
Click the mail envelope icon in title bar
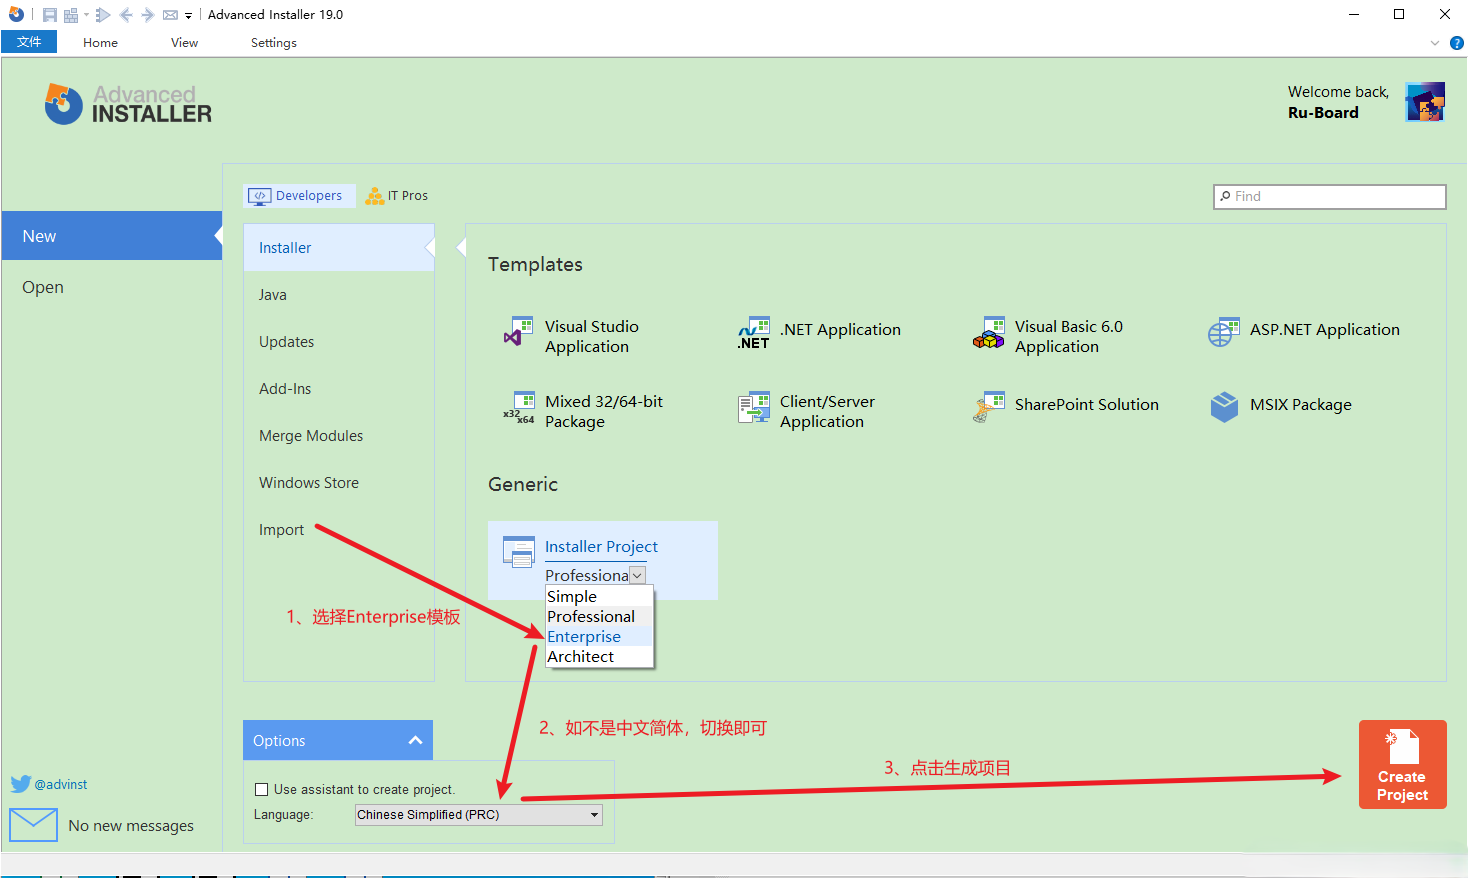point(170,15)
